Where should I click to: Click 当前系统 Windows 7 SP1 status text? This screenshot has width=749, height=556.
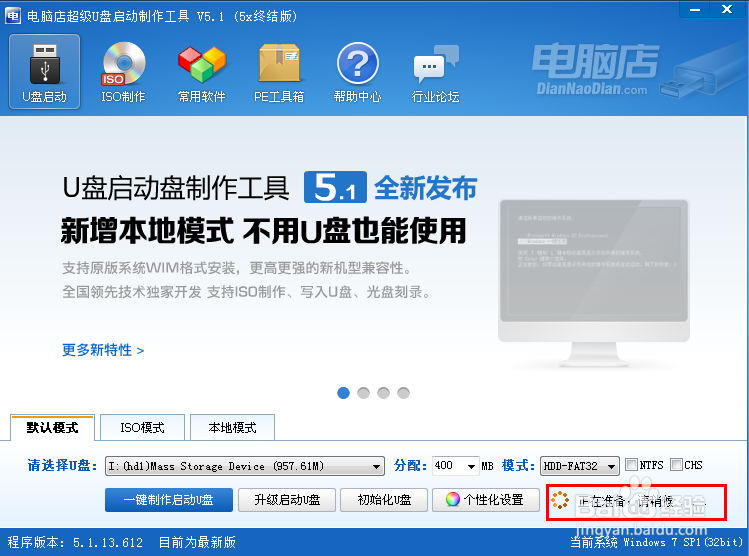656,542
